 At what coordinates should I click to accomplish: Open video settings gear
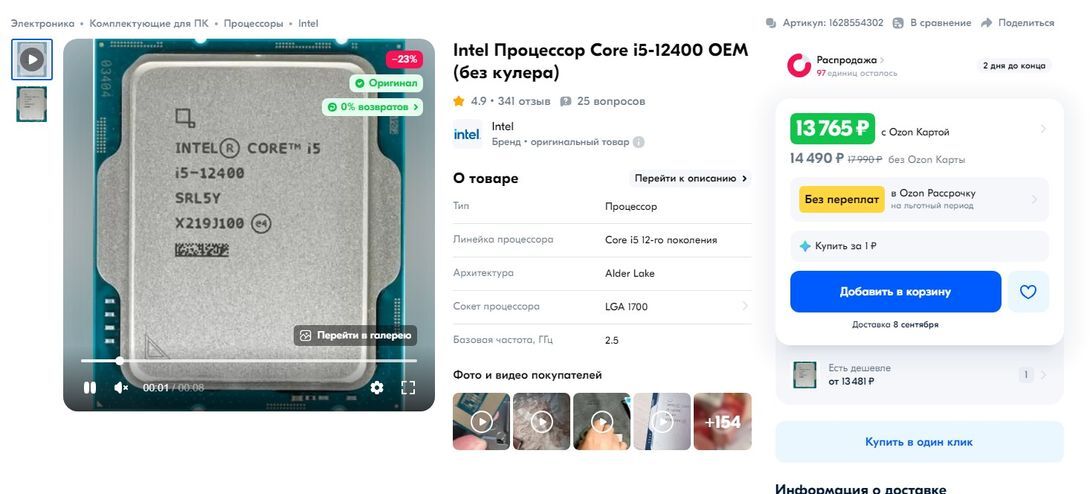point(377,388)
